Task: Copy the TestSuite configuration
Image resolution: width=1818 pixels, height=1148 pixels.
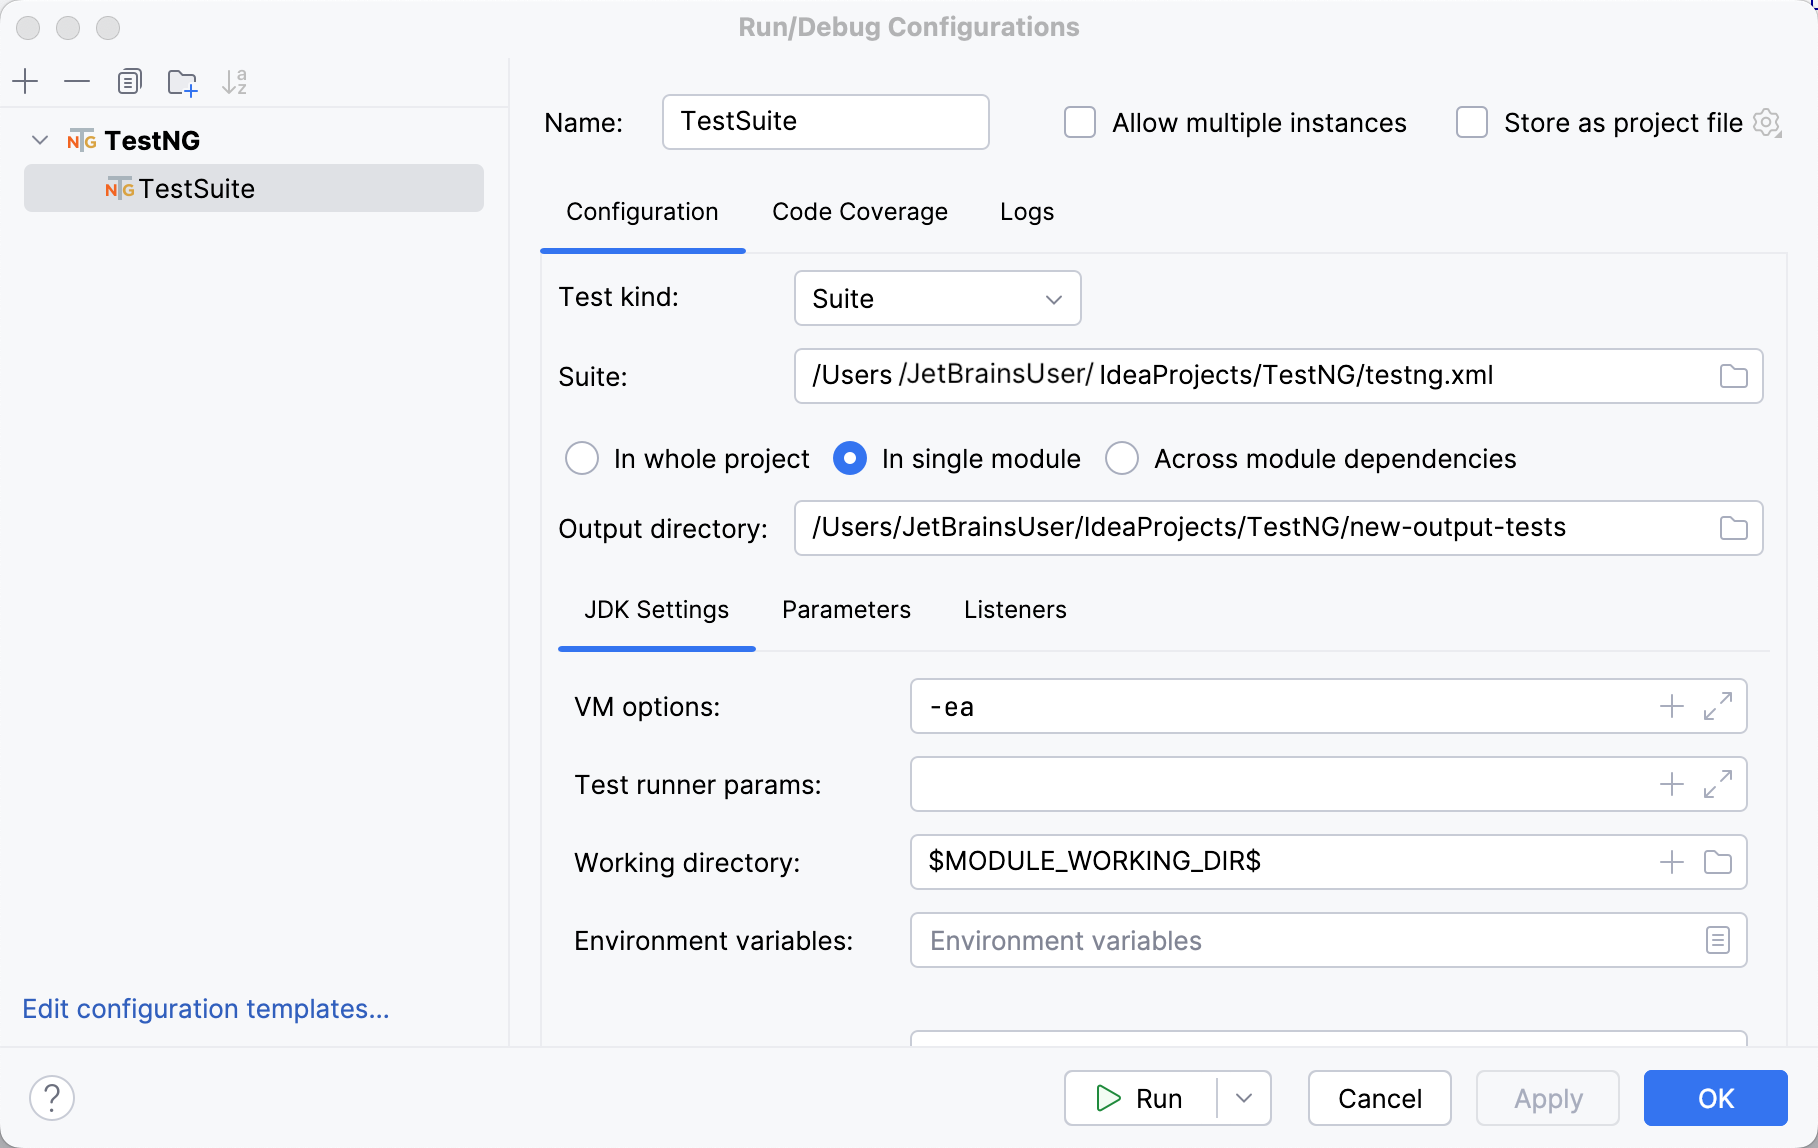Action: click(129, 81)
